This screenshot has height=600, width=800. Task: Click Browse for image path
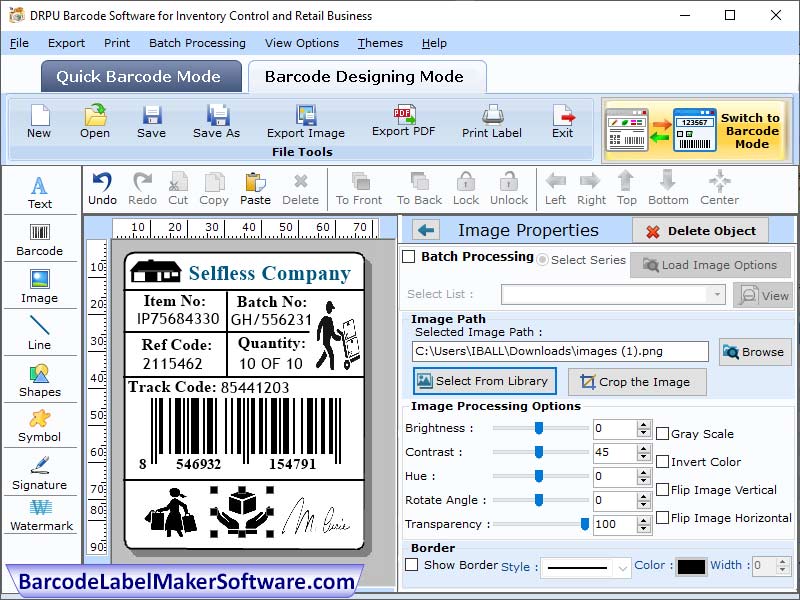(x=755, y=352)
